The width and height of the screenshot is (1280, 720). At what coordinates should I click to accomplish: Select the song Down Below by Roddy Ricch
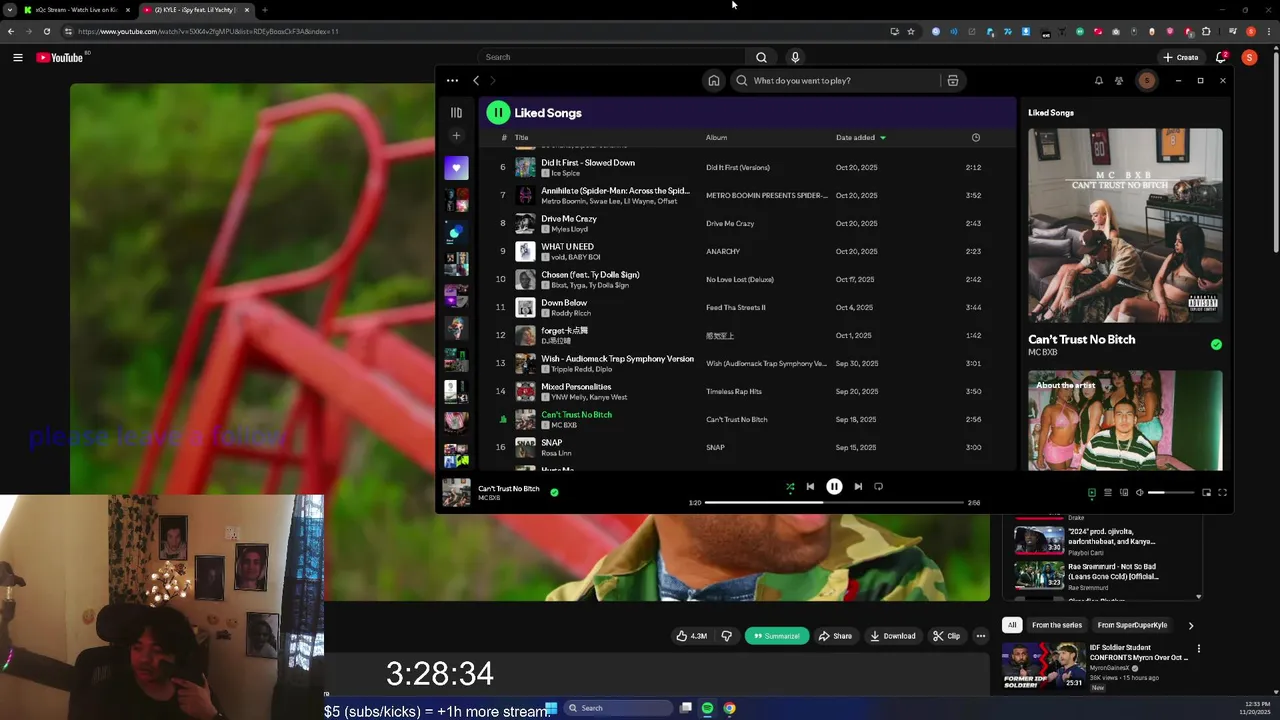click(x=564, y=303)
